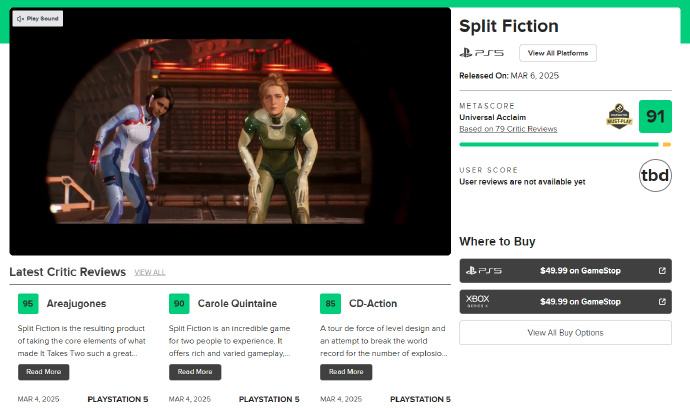
Task: Buy Xbox version for $49.99 on GameStop
Action: 565,301
